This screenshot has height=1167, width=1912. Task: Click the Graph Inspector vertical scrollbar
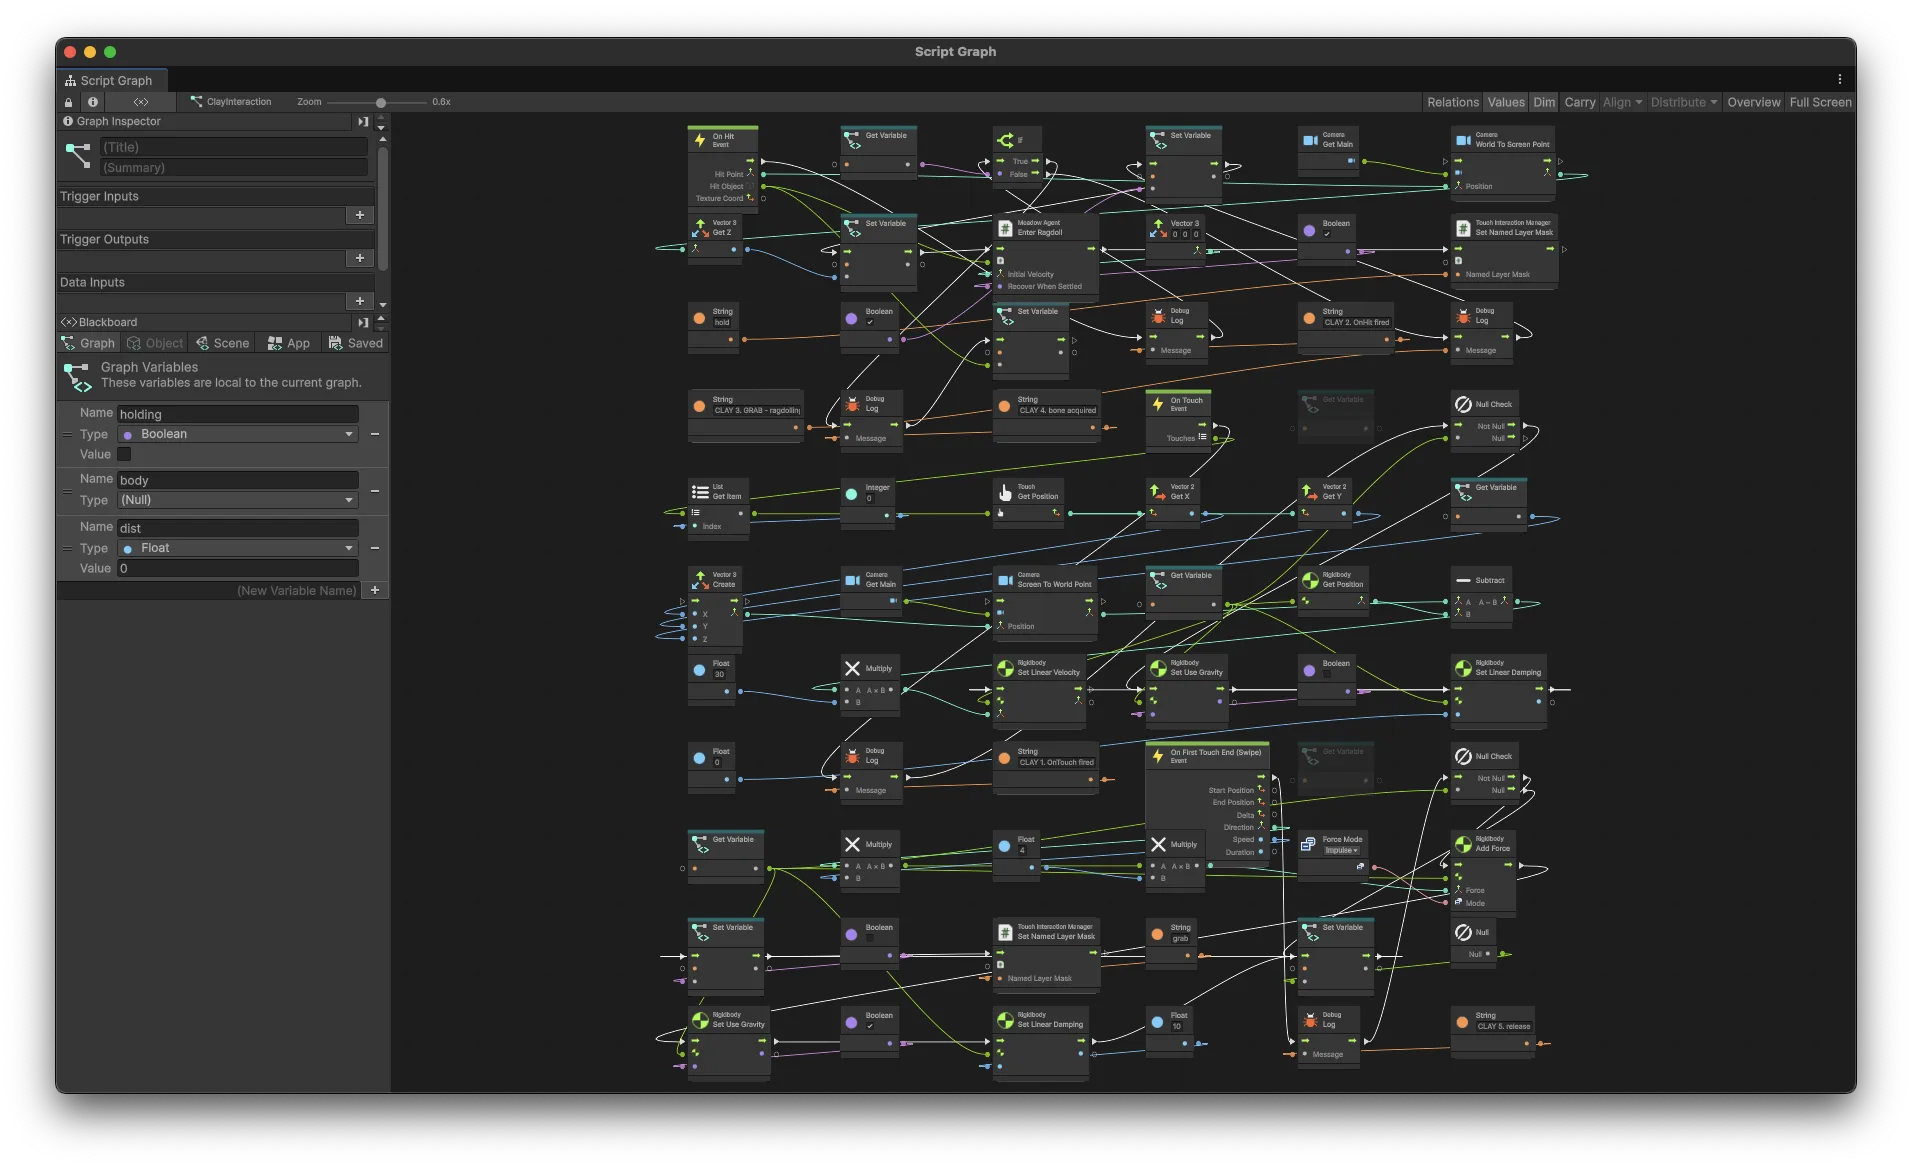(x=382, y=208)
